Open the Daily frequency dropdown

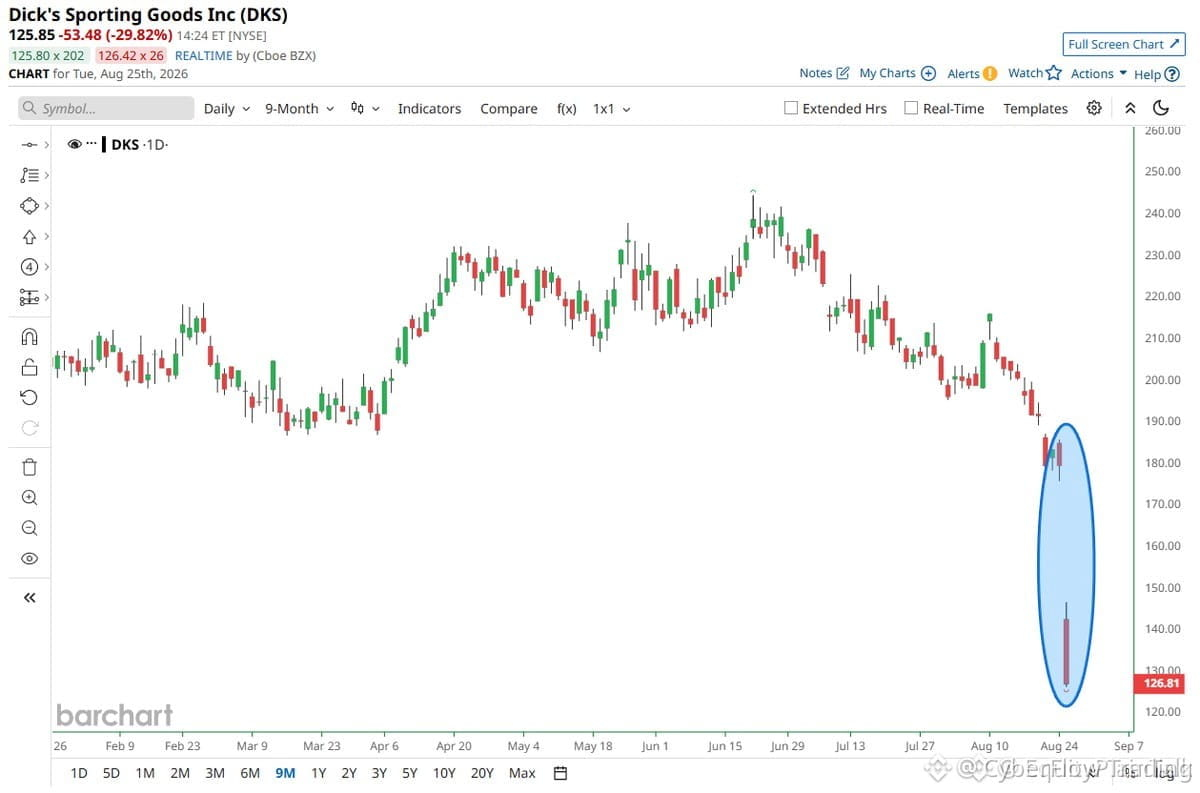226,108
